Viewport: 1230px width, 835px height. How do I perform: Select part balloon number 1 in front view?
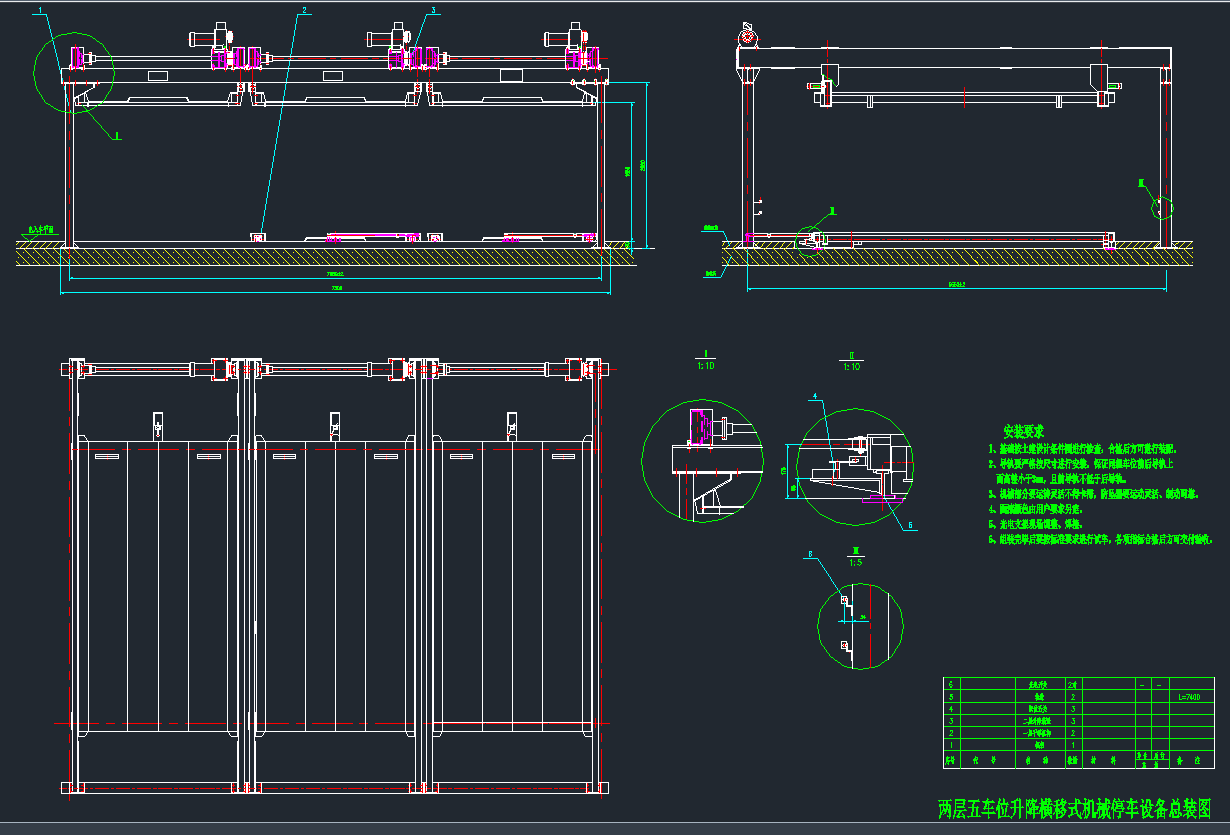tap(40, 11)
